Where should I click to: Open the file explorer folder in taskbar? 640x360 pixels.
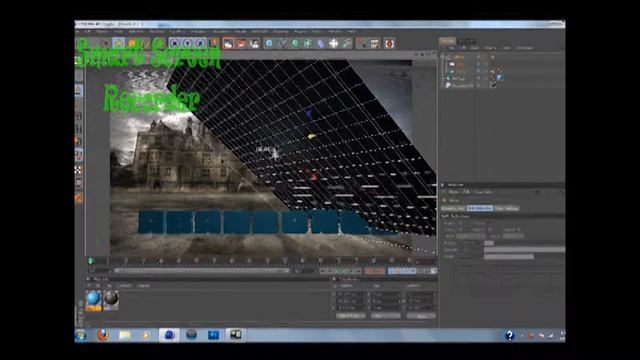point(125,335)
